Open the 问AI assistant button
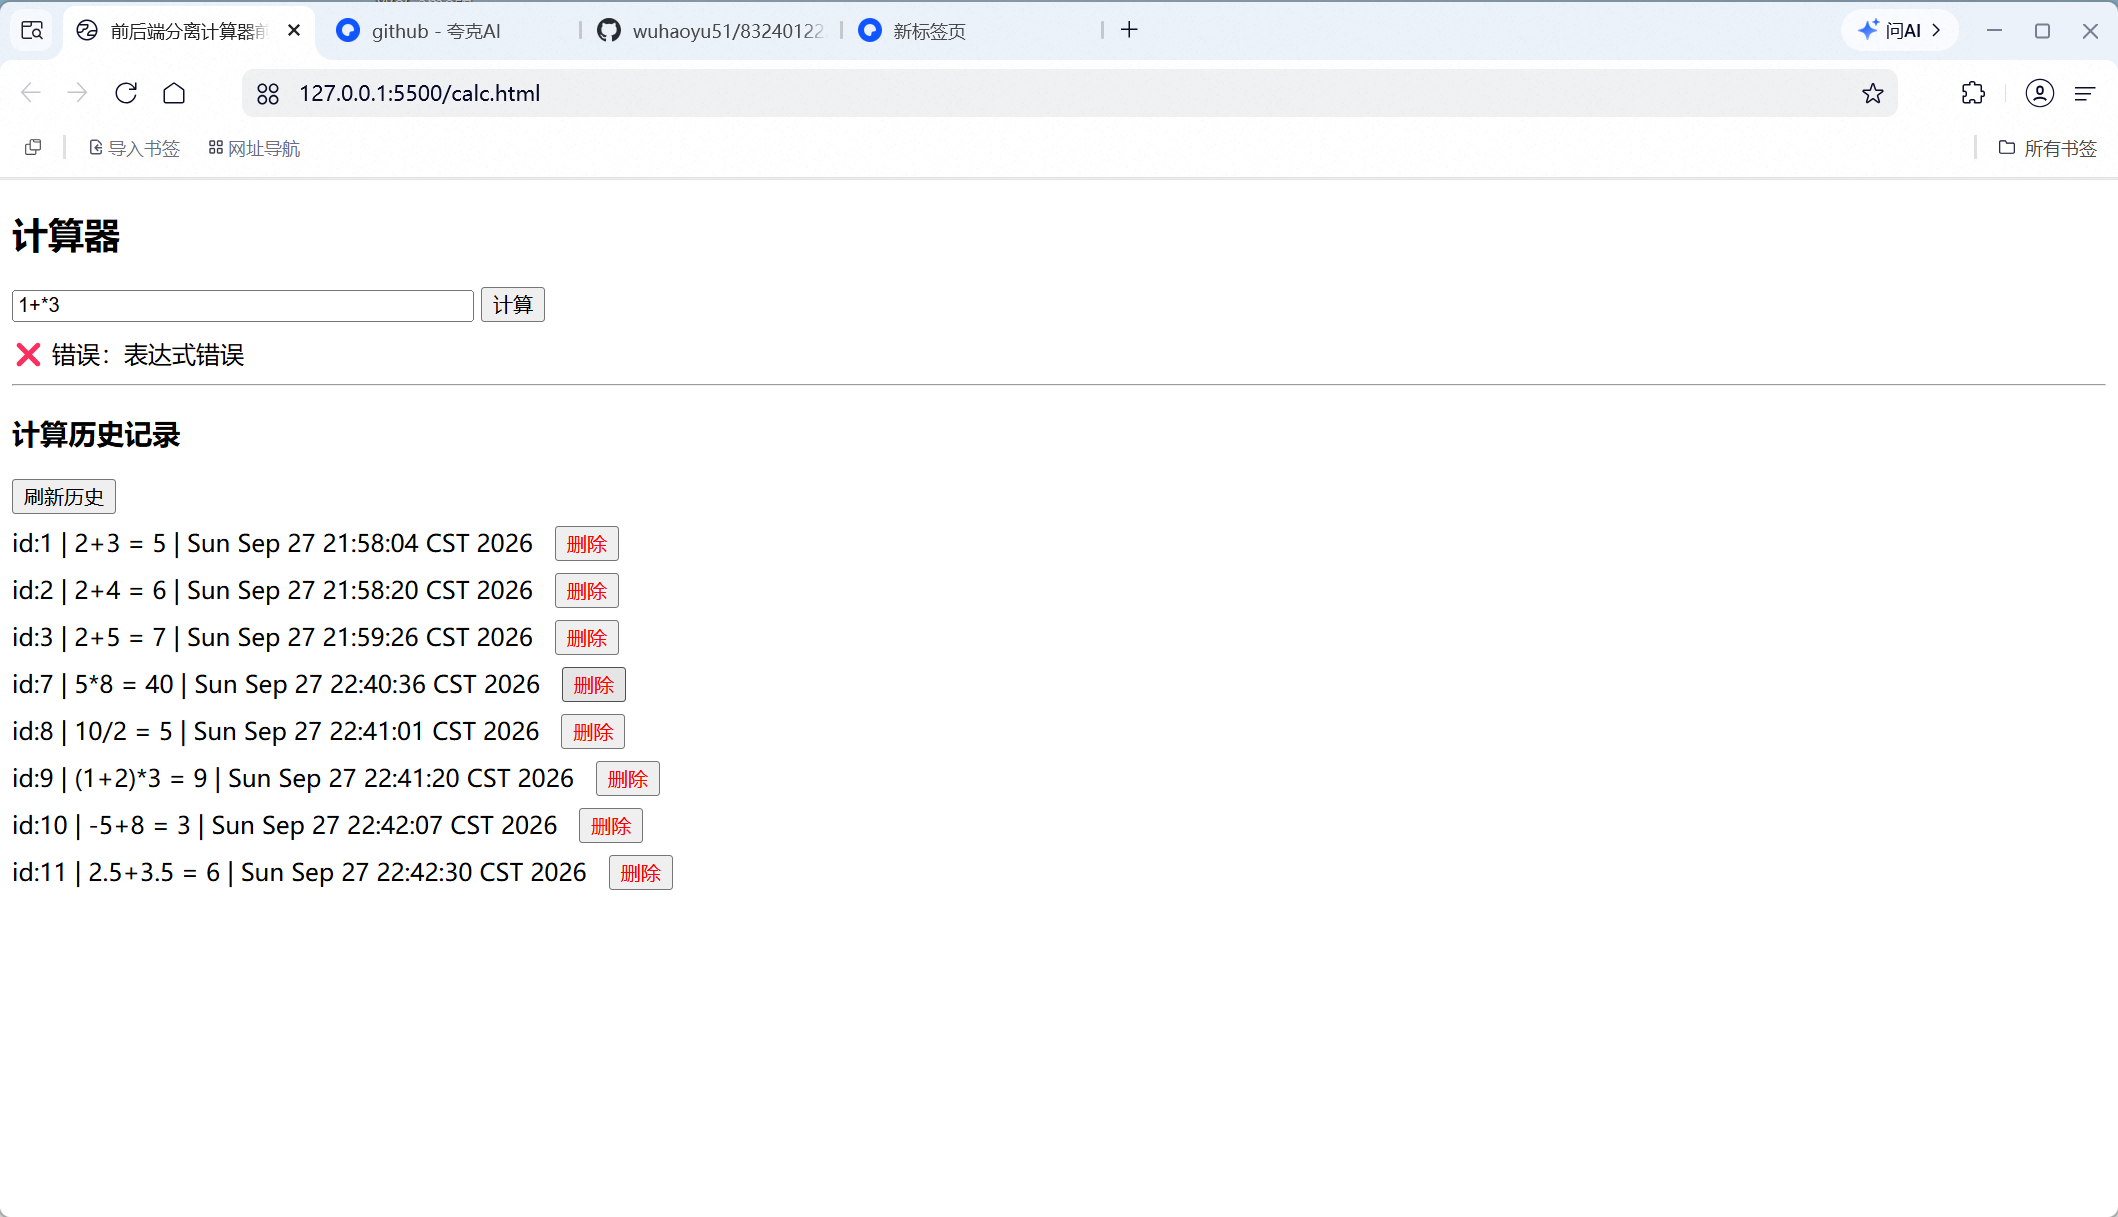The width and height of the screenshot is (2118, 1217). (1898, 30)
